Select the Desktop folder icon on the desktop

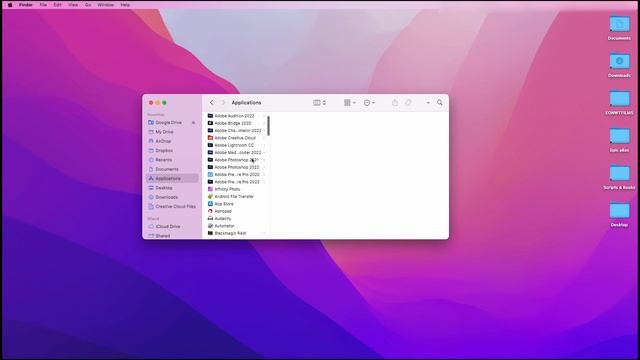click(619, 215)
